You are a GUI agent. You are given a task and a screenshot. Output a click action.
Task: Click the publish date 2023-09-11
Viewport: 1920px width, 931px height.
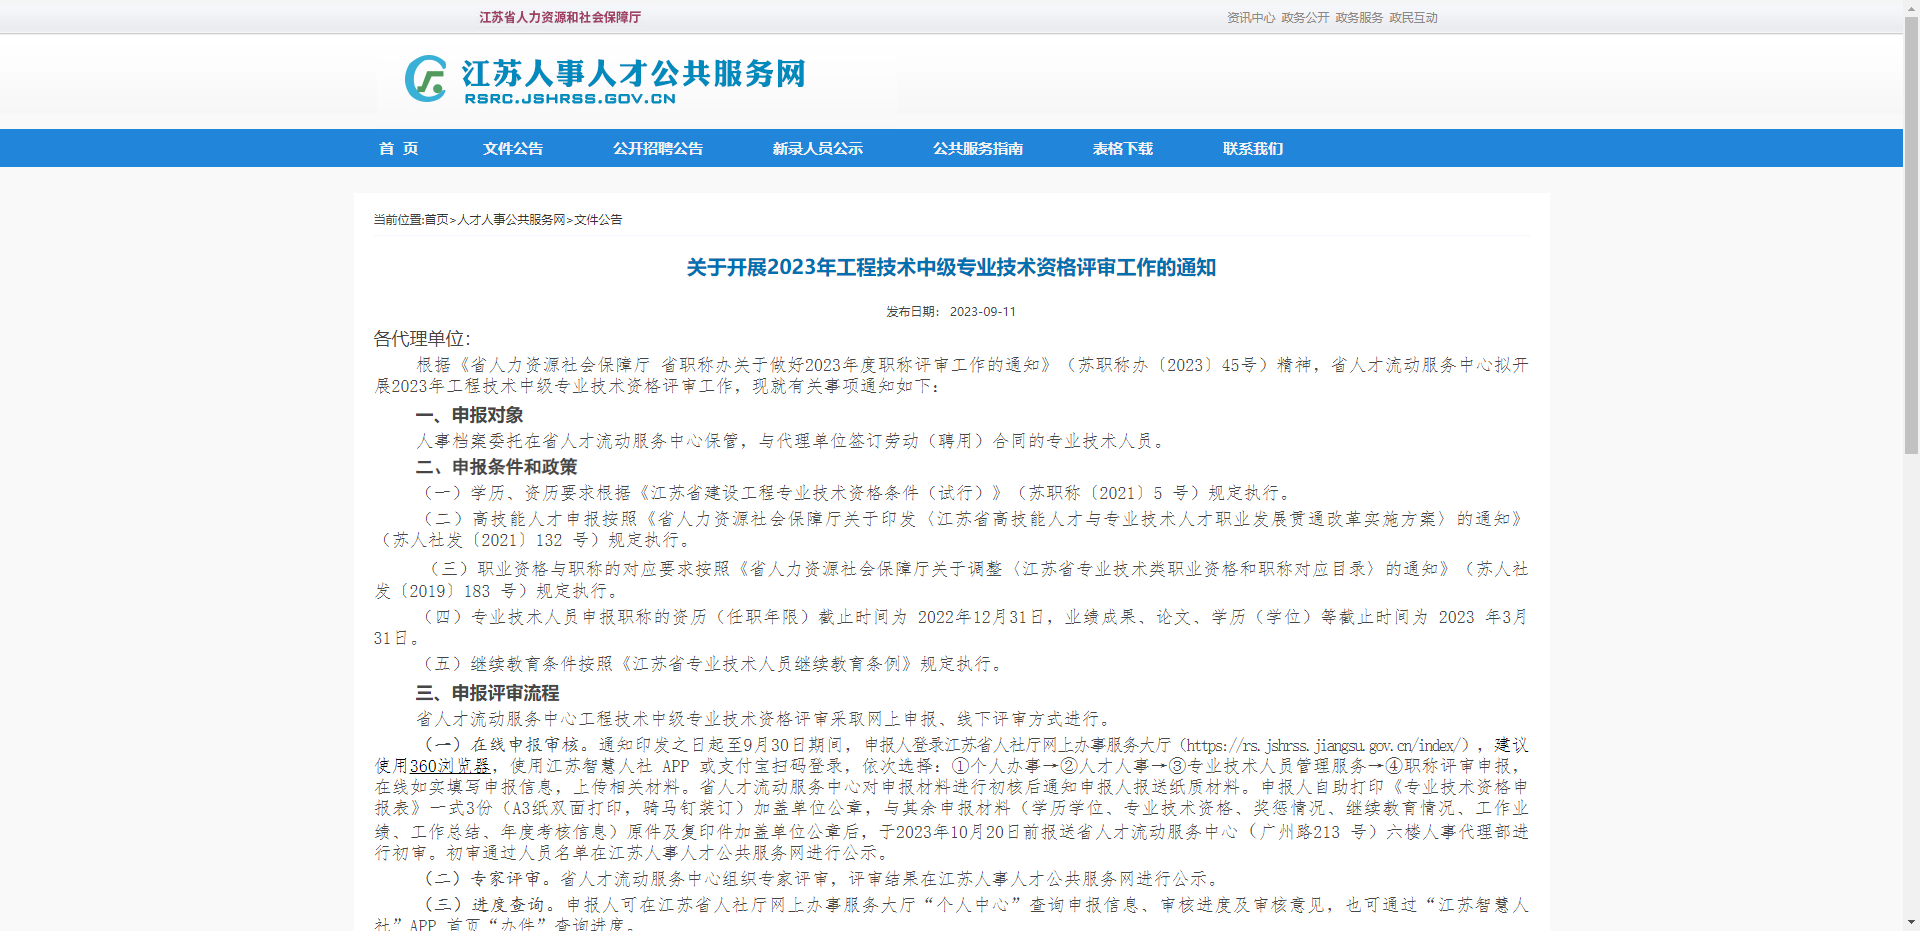click(x=983, y=311)
